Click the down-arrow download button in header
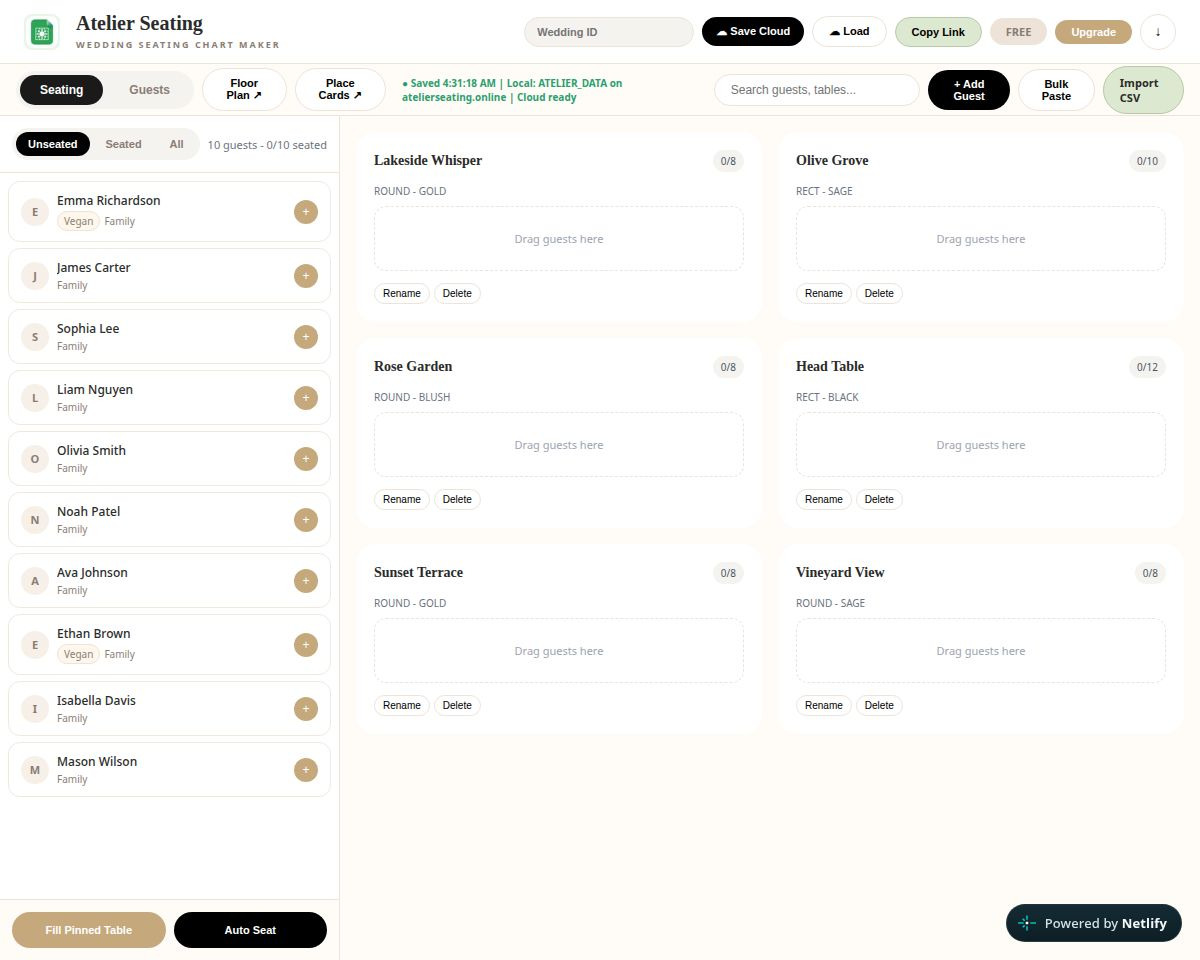The image size is (1200, 960). pos(1158,32)
